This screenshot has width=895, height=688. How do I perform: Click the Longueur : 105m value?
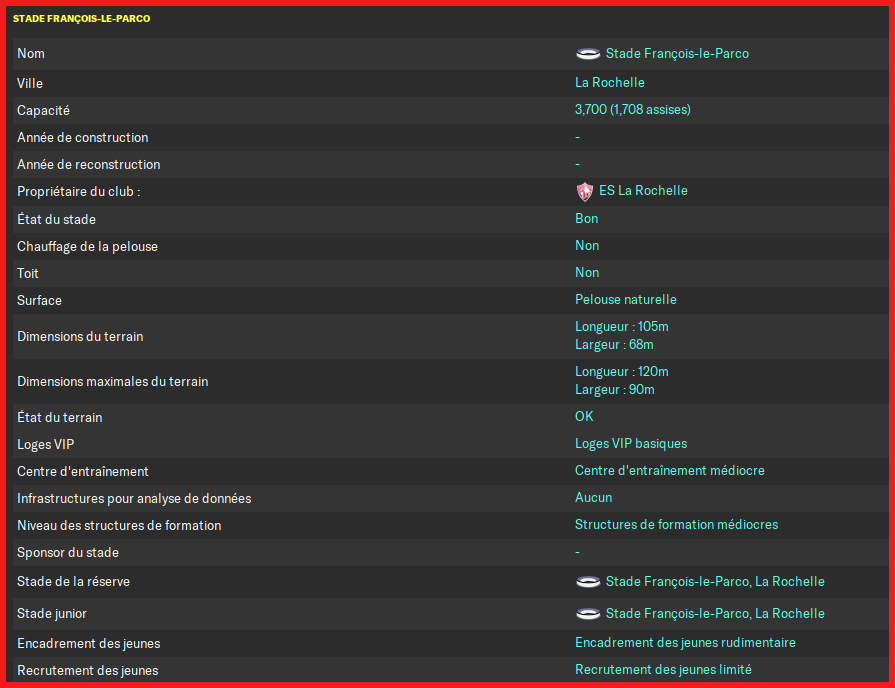622,327
